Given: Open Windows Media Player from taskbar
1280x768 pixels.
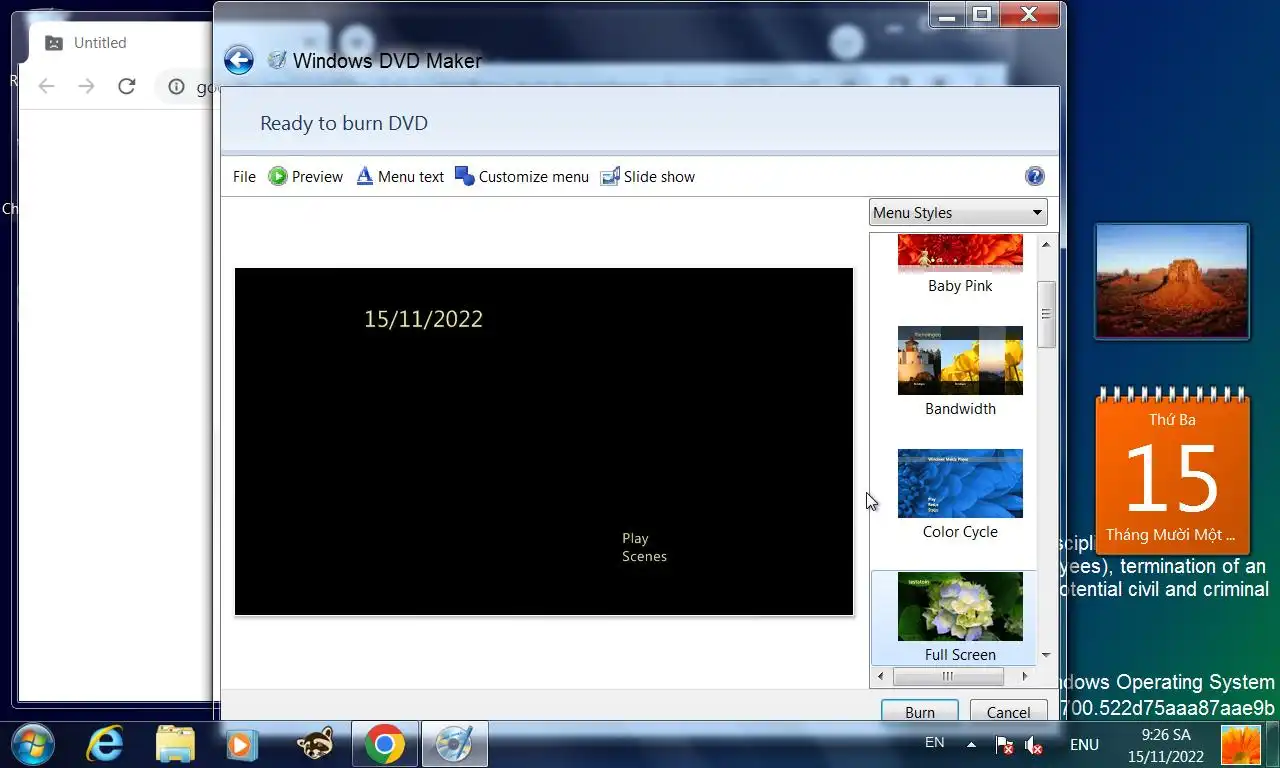Looking at the screenshot, I should point(241,744).
